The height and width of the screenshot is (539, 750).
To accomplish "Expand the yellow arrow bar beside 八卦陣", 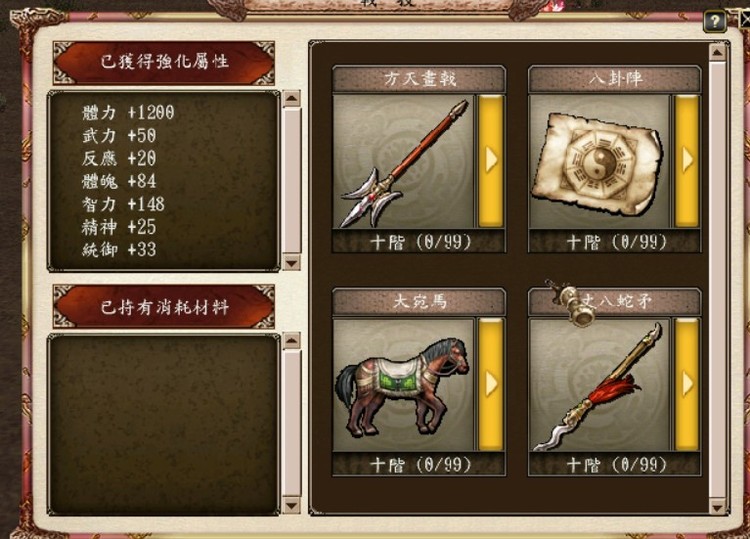I will (x=687, y=161).
